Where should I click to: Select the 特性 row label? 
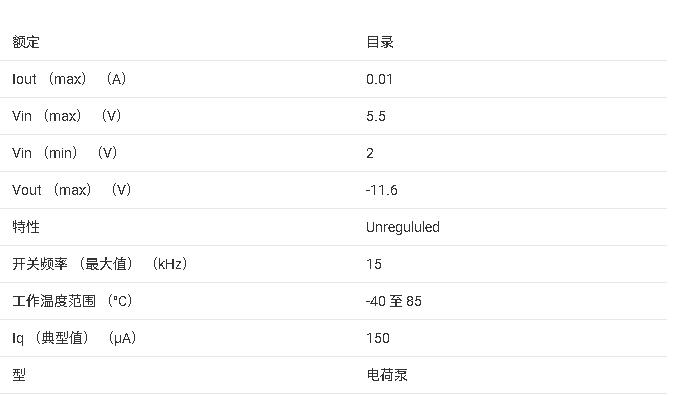tap(26, 227)
